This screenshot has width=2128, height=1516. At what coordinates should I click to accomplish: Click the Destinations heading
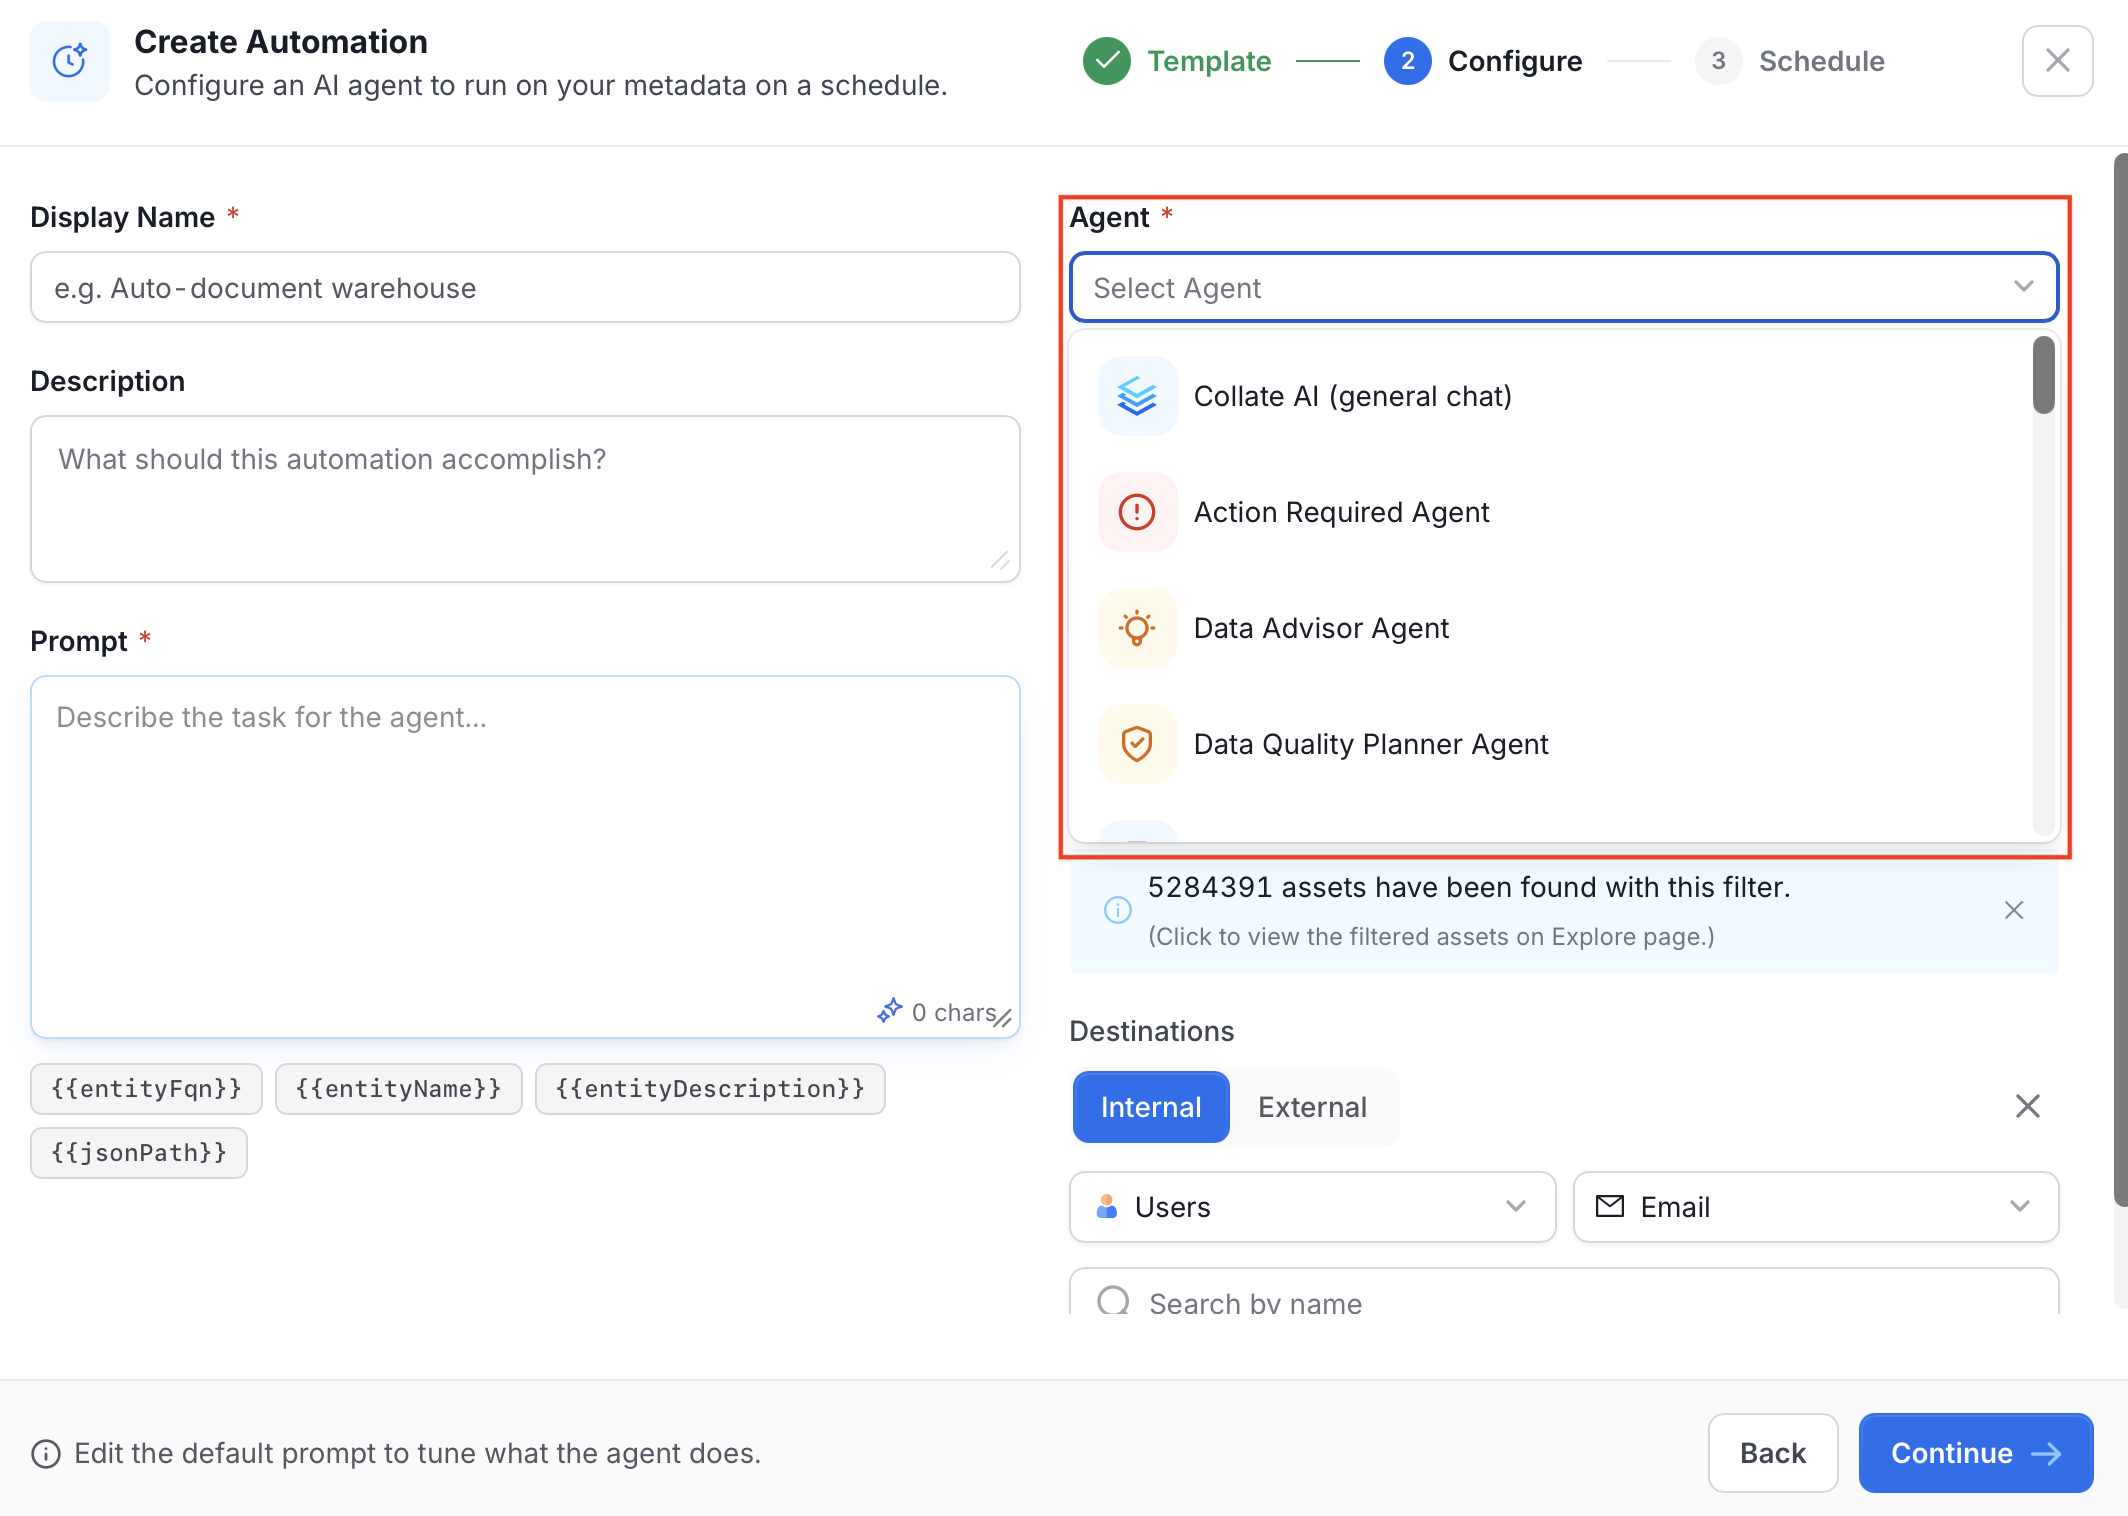pos(1152,1031)
